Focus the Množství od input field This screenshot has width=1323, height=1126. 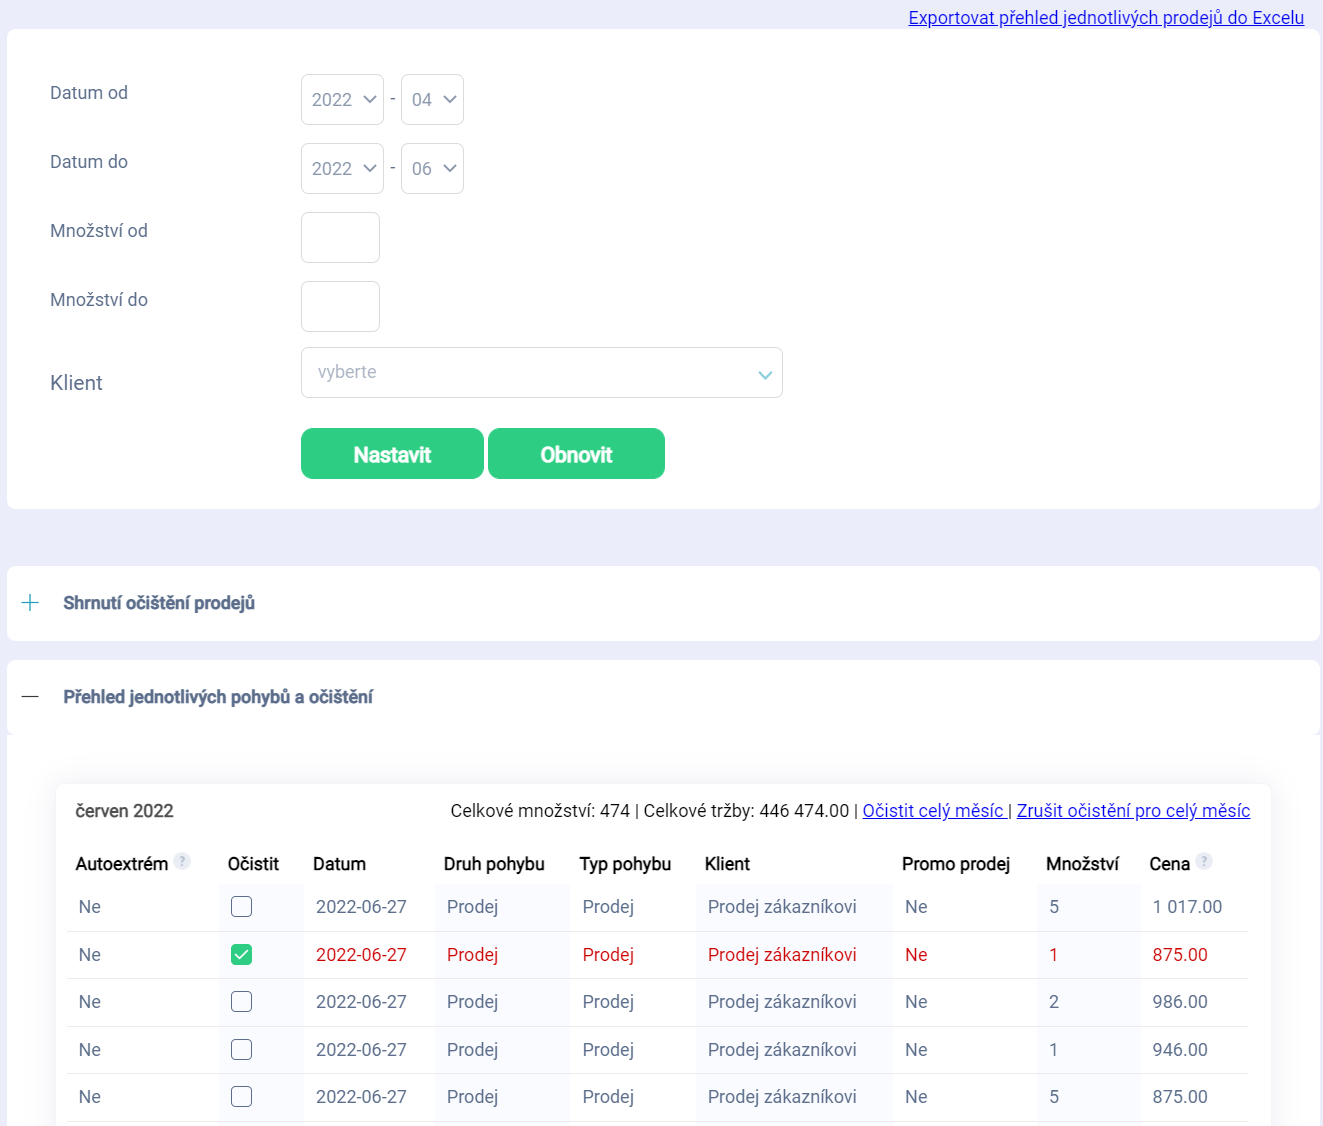point(340,238)
